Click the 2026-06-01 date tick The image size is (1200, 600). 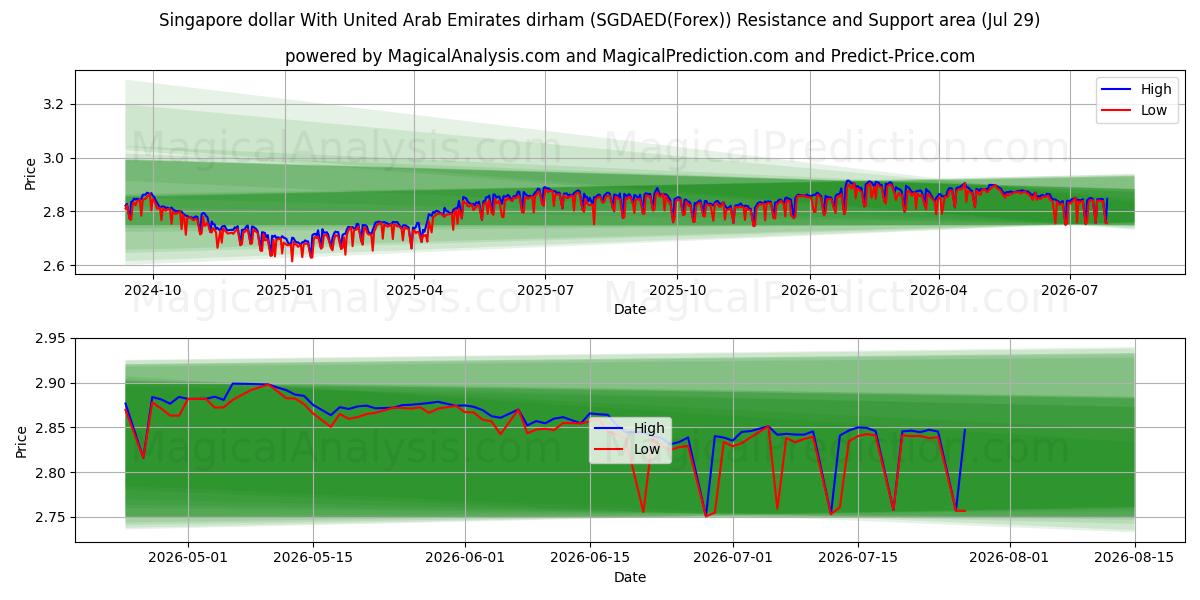pyautogui.click(x=465, y=557)
